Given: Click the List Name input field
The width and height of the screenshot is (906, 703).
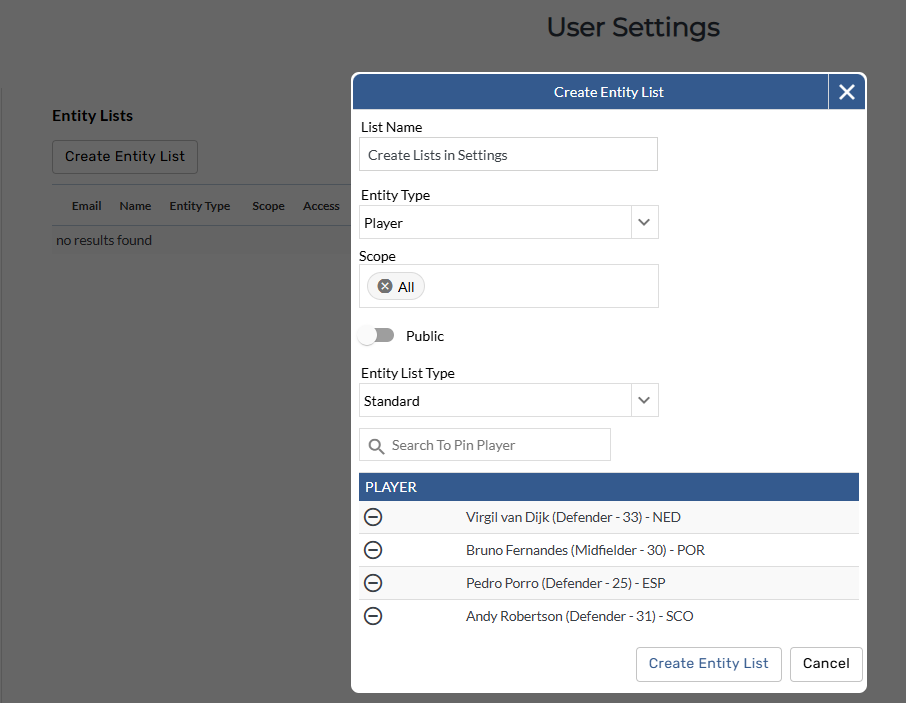Looking at the screenshot, I should 508,154.
